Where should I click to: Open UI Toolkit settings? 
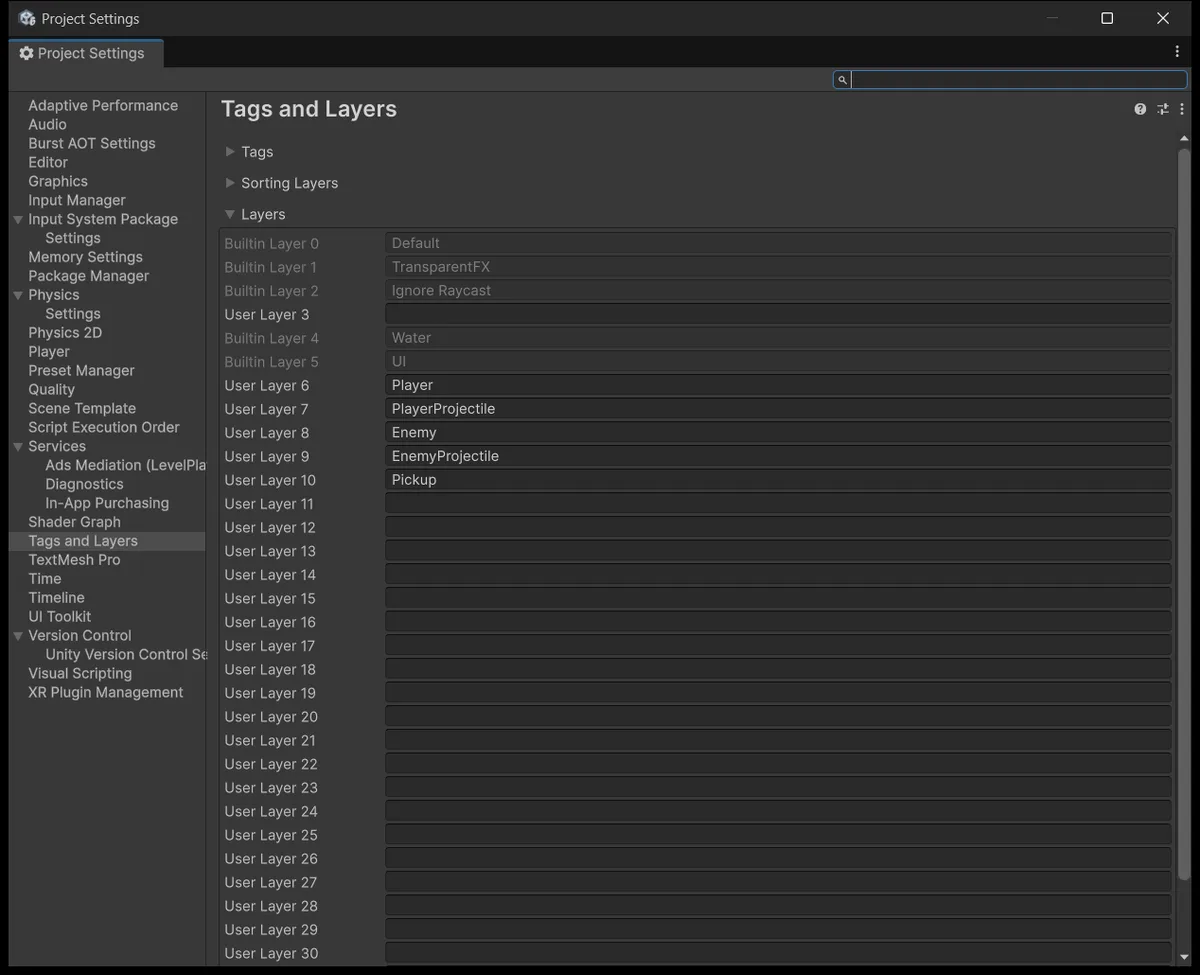coord(59,617)
